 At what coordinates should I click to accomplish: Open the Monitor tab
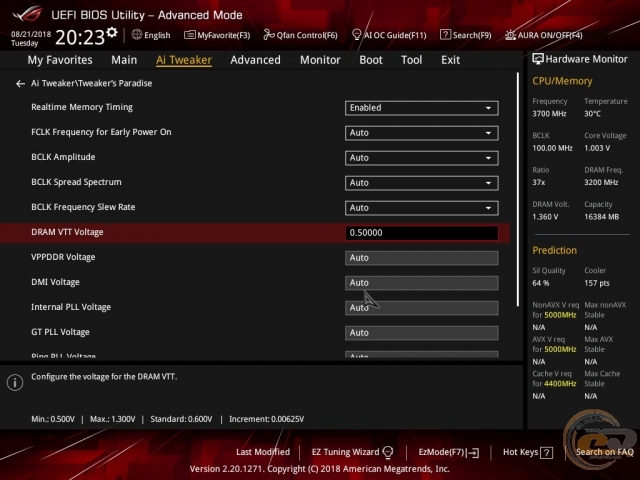click(x=320, y=60)
